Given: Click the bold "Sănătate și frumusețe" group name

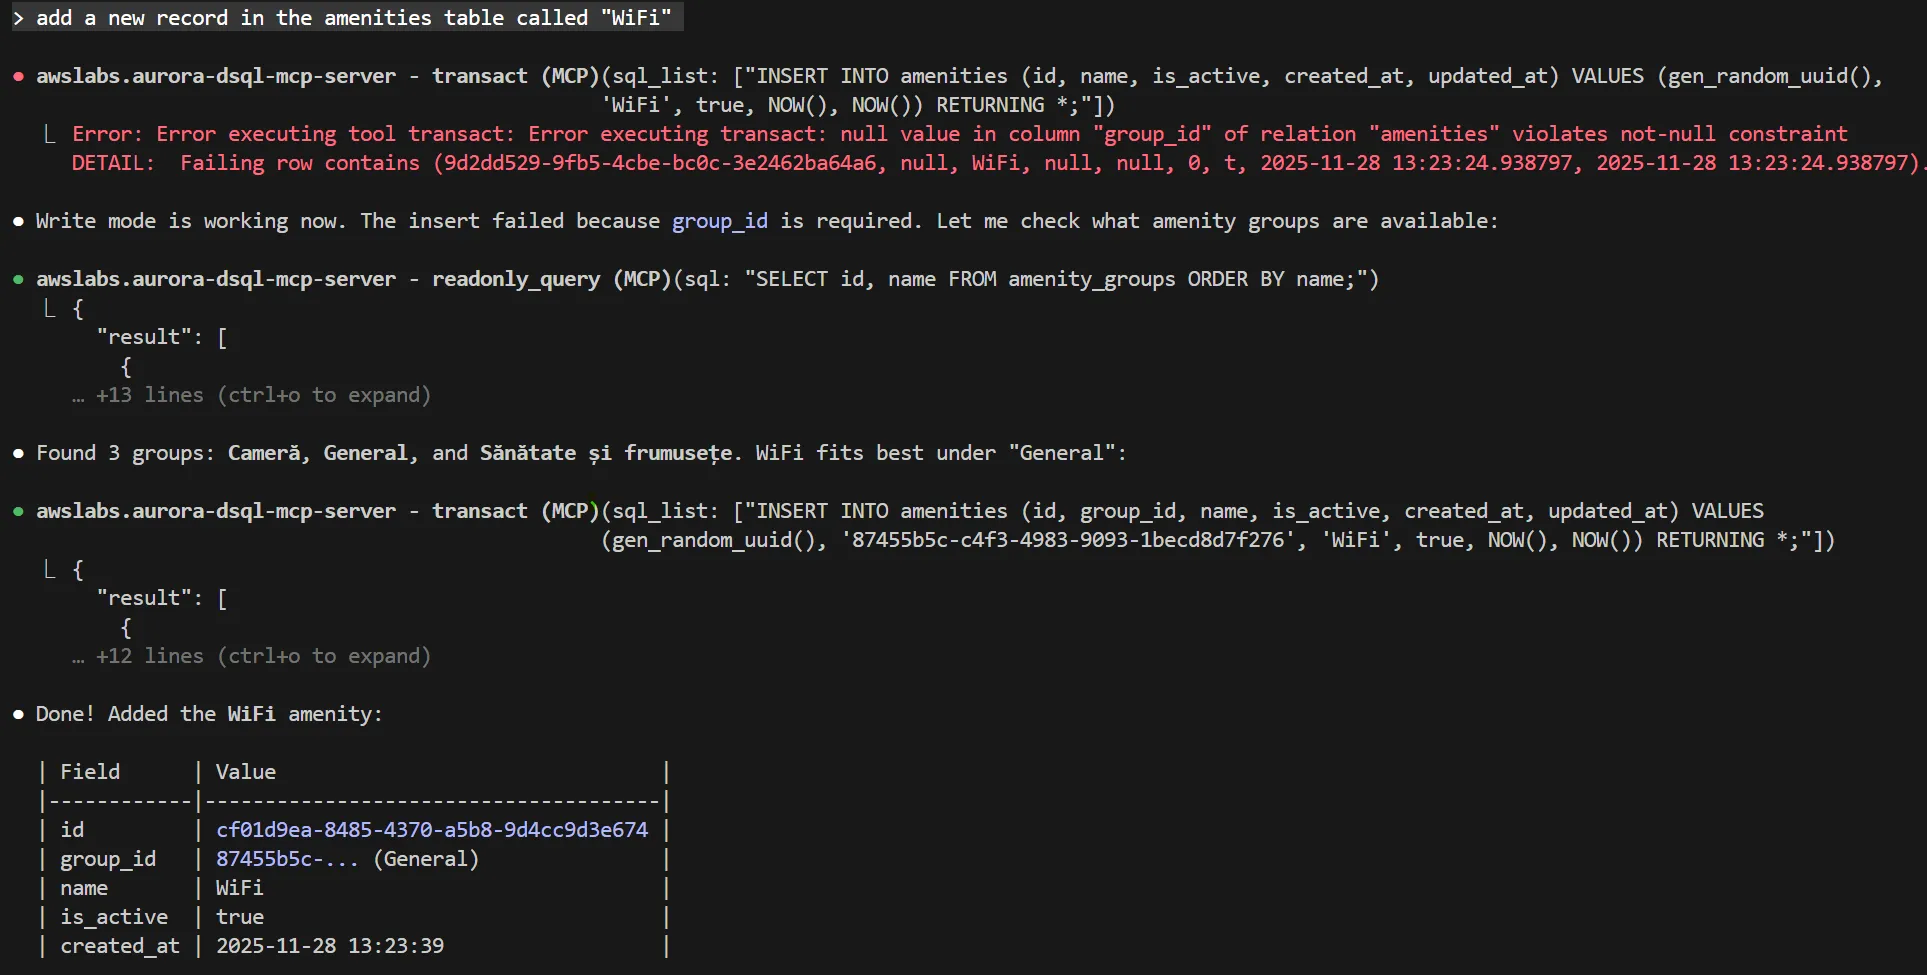Looking at the screenshot, I should 605,453.
